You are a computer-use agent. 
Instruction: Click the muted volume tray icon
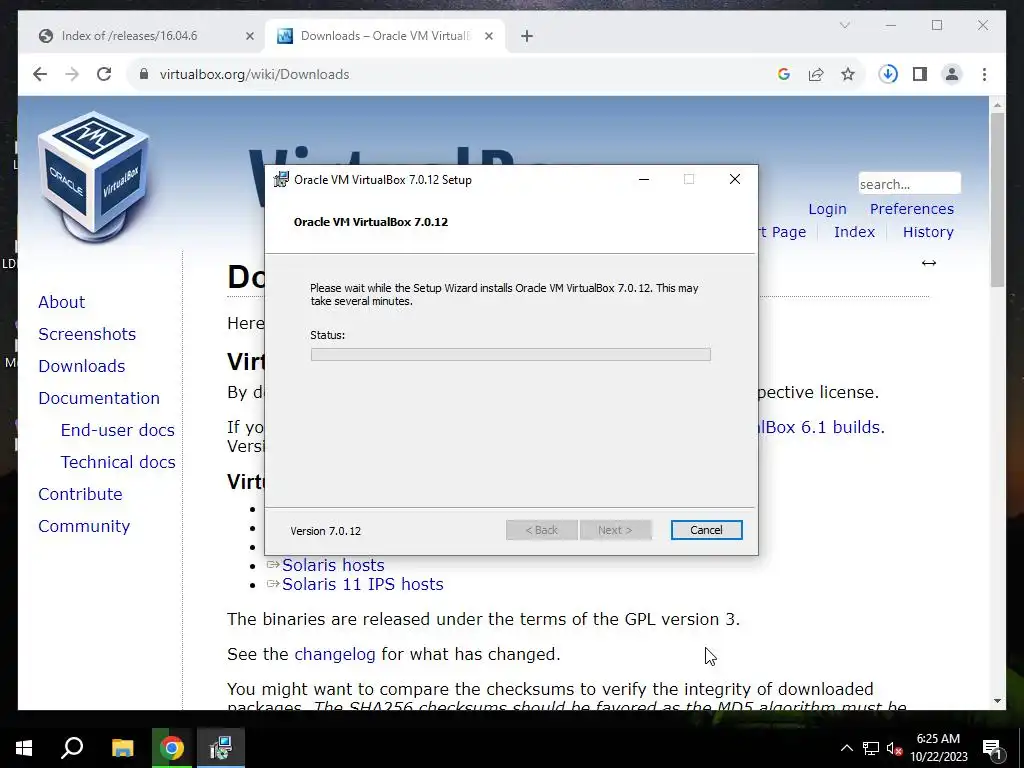895,748
